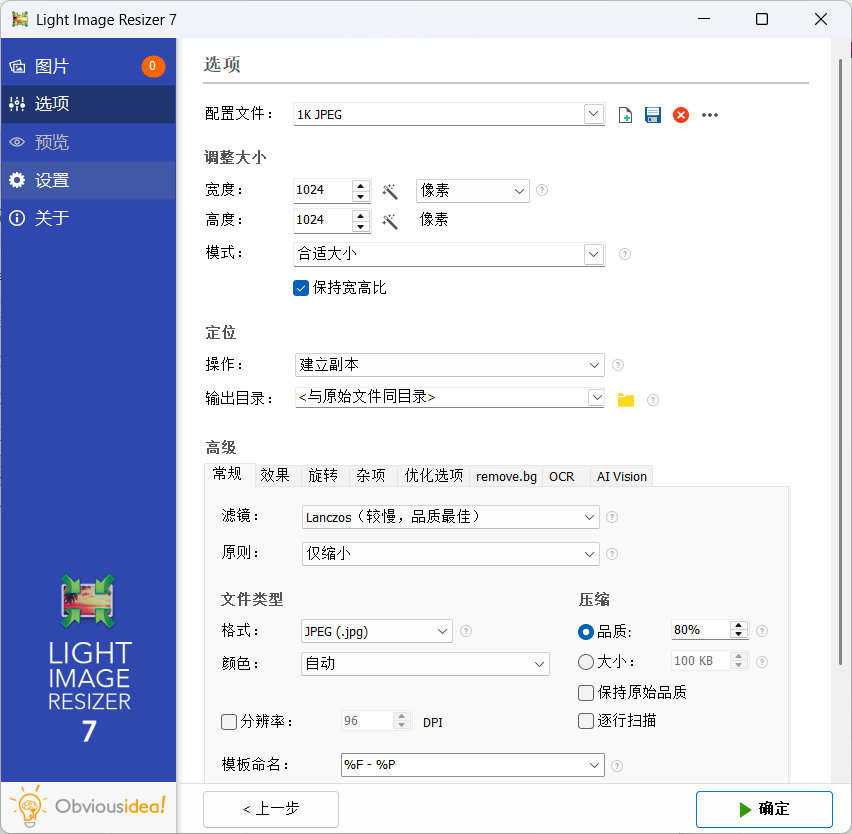The image size is (852, 834).
Task: Click the 高度 1024 input field
Action: tap(323, 220)
